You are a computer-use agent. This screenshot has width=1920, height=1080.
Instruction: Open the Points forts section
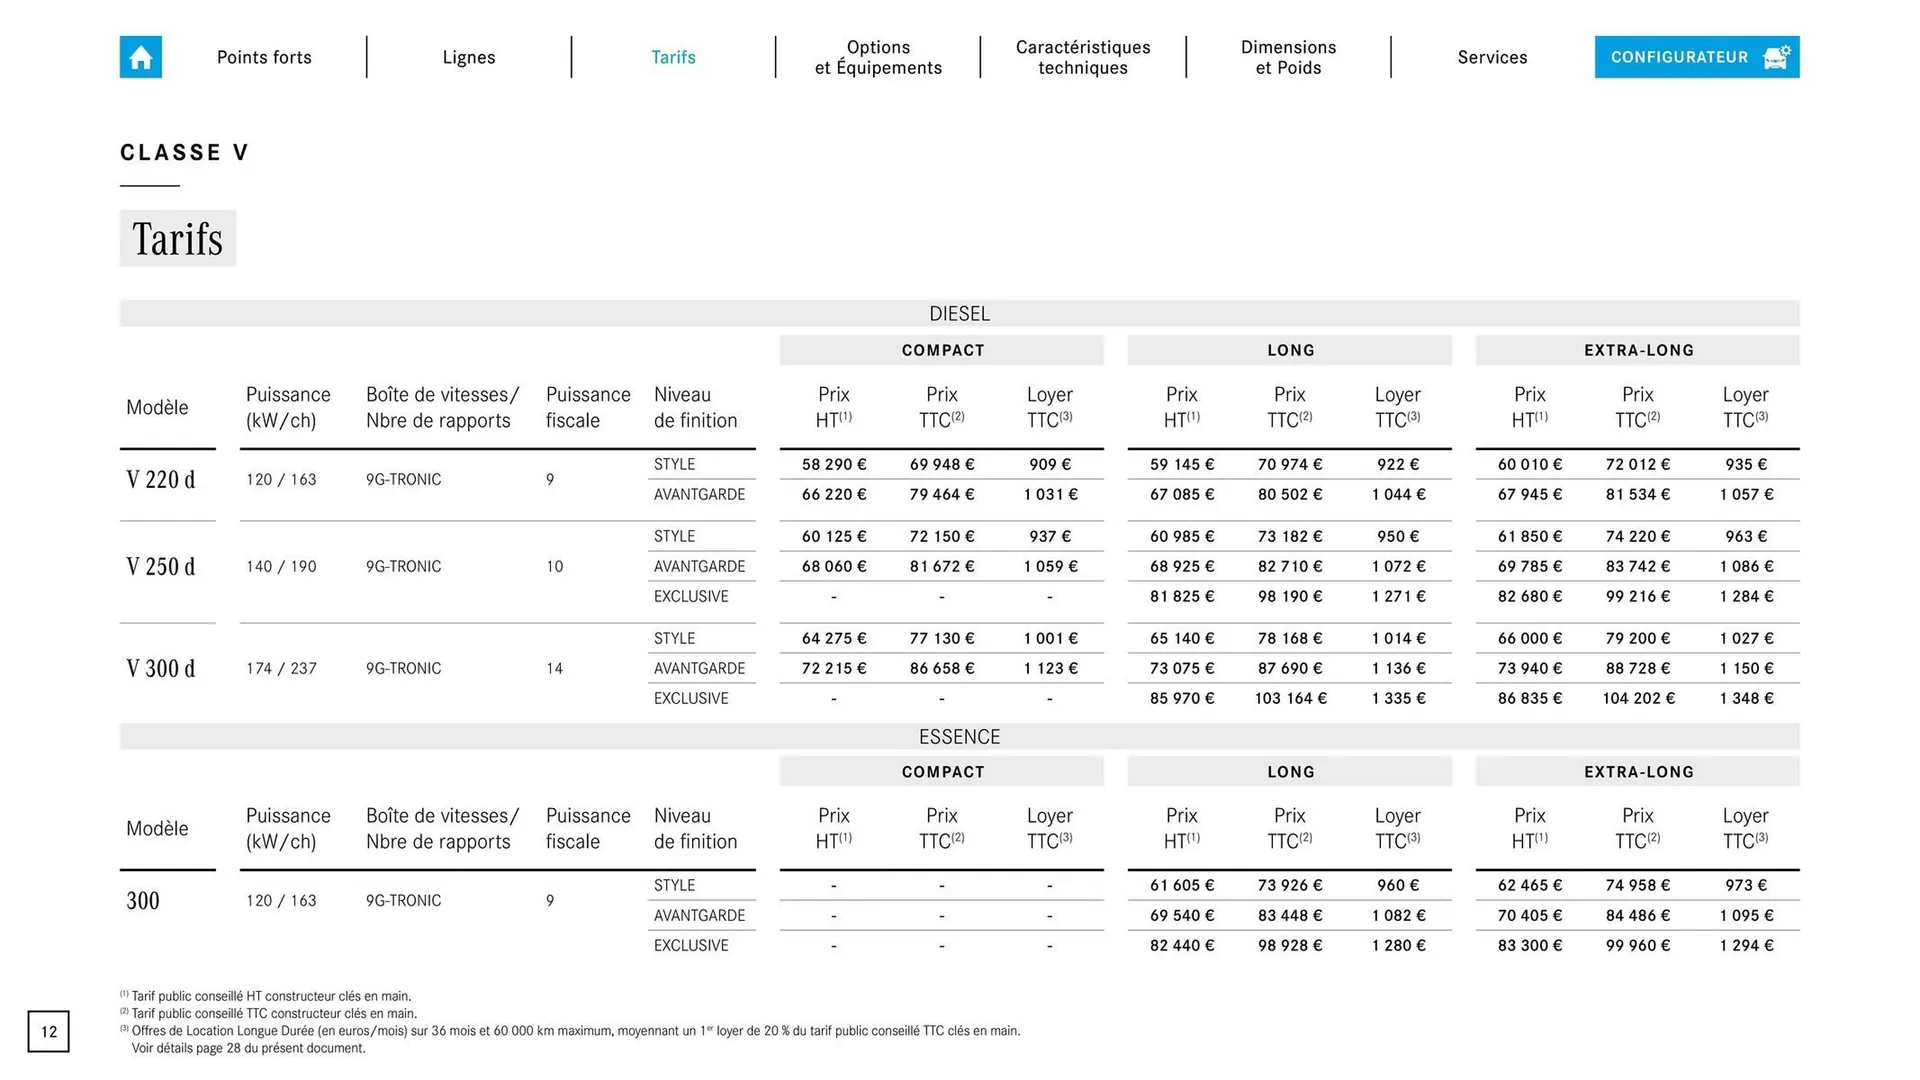click(x=264, y=57)
